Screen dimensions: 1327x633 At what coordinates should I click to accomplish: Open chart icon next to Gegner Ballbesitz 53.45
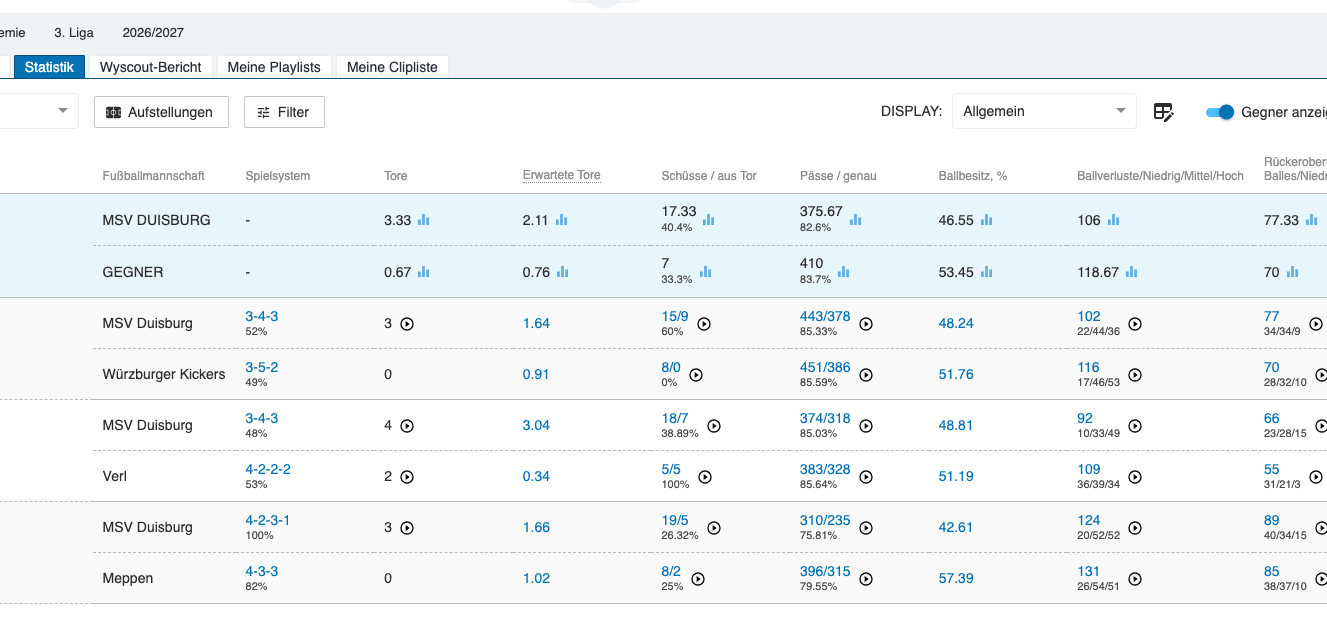[987, 271]
